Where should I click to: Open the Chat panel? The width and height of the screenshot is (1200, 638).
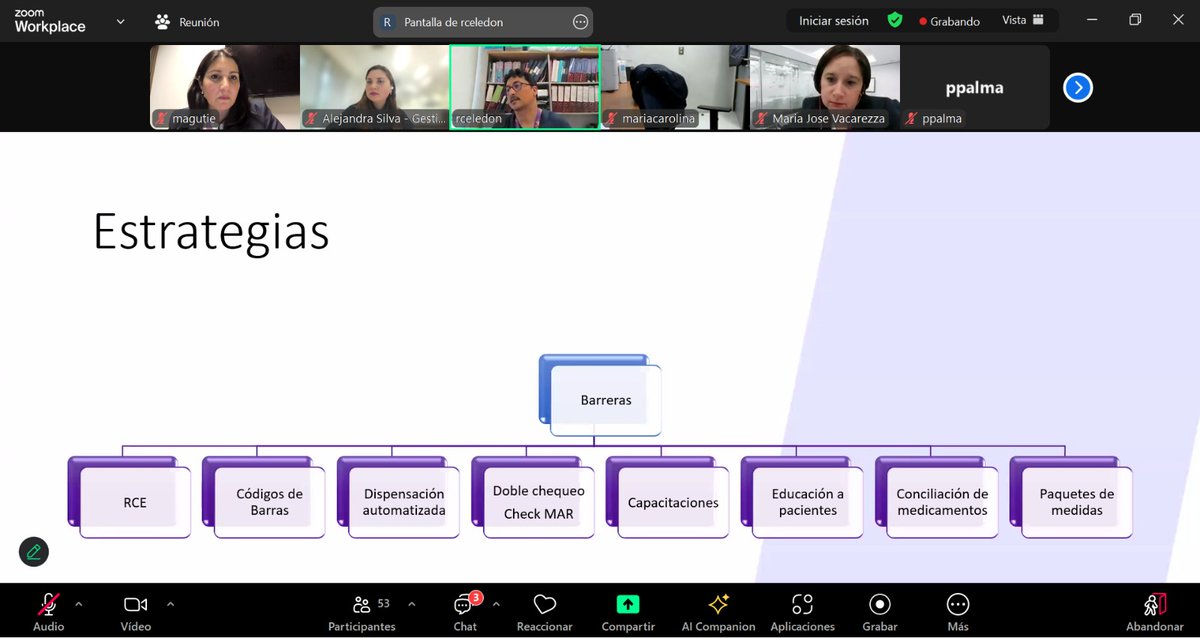465,611
